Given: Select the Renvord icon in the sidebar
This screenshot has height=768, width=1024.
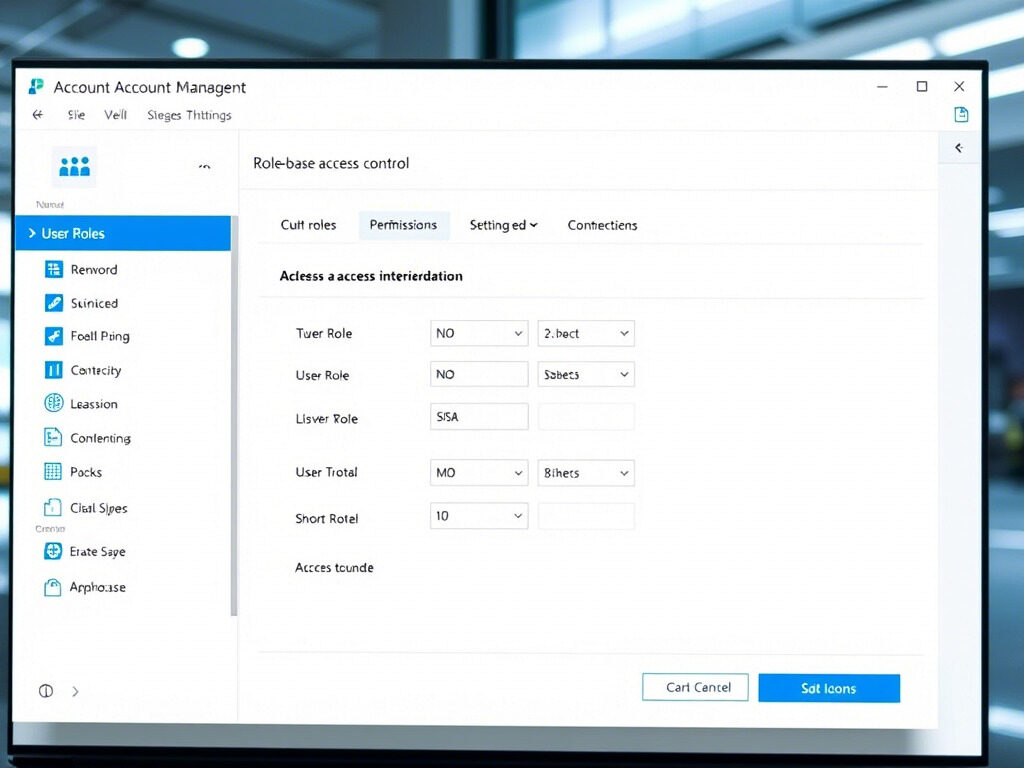Looking at the screenshot, I should 55,269.
